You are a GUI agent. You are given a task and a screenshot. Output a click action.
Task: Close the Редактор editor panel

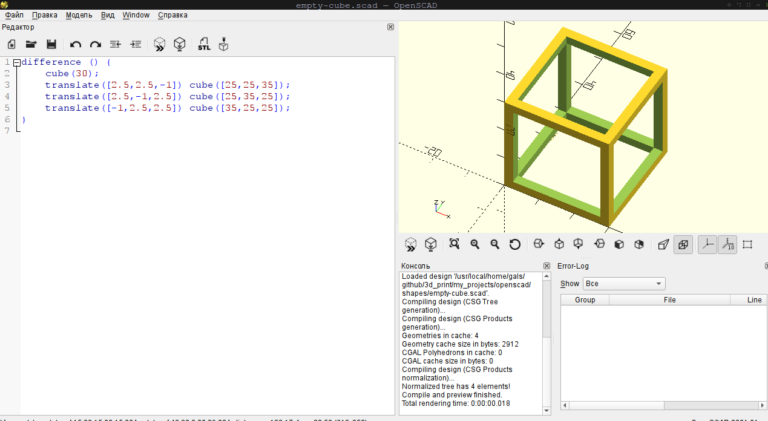pyautogui.click(x=390, y=27)
